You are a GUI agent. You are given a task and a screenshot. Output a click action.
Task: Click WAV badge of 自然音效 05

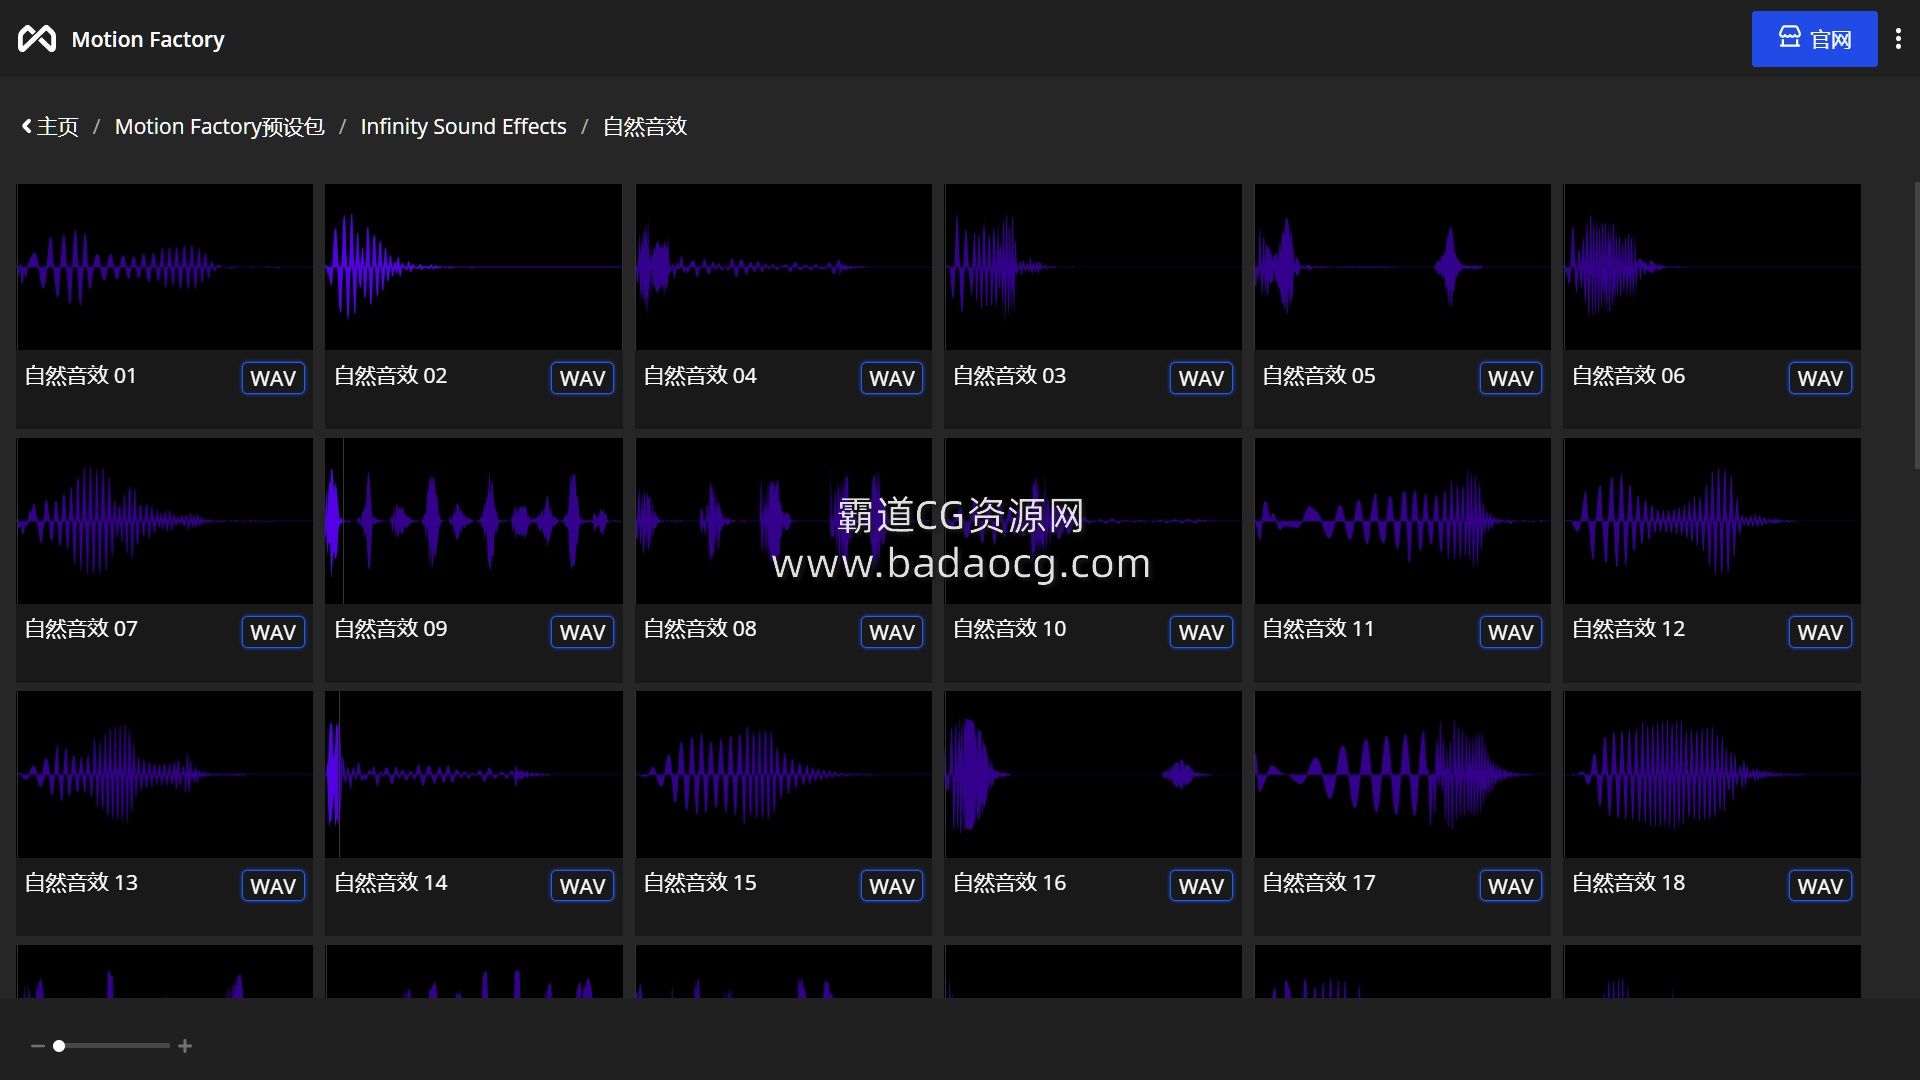pyautogui.click(x=1511, y=378)
